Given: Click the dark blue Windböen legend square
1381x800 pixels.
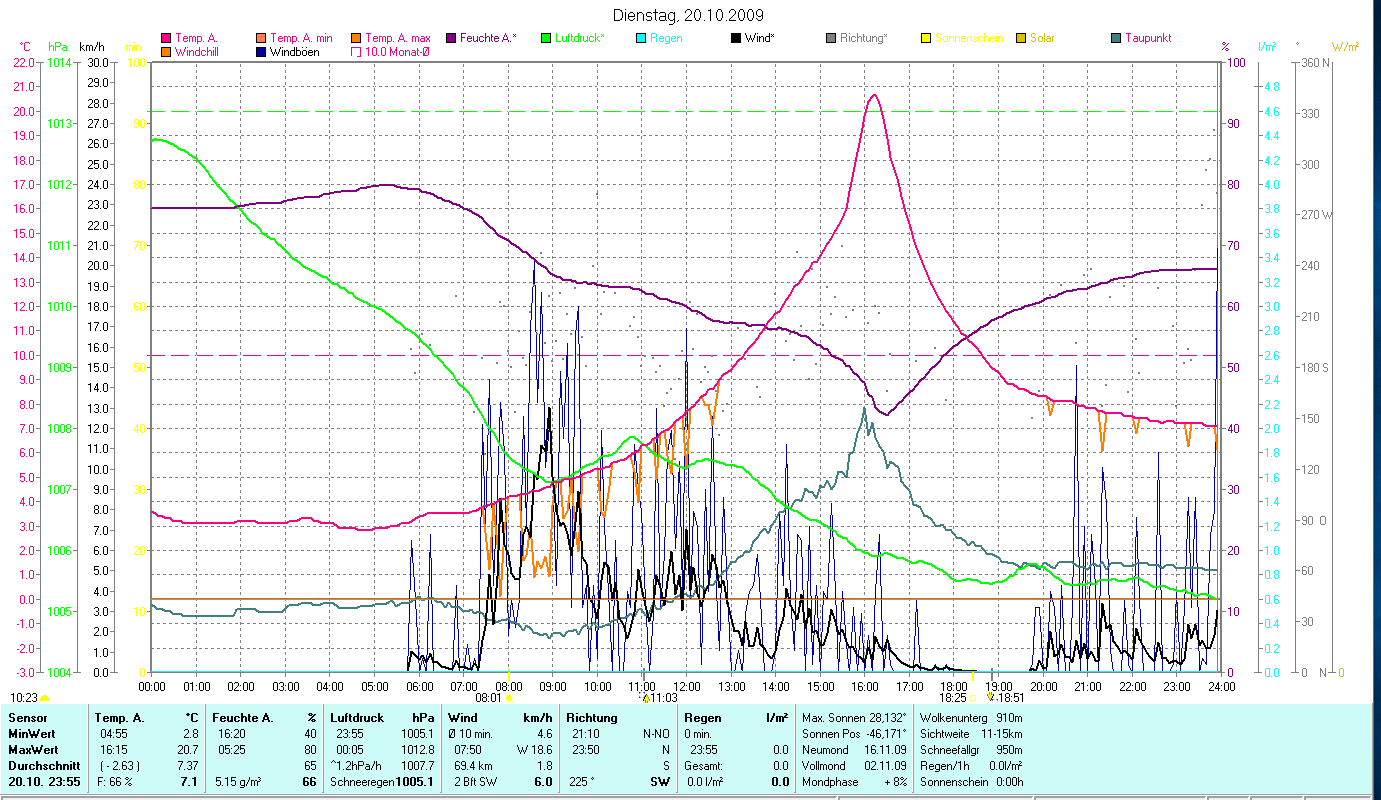Looking at the screenshot, I should (x=262, y=51).
